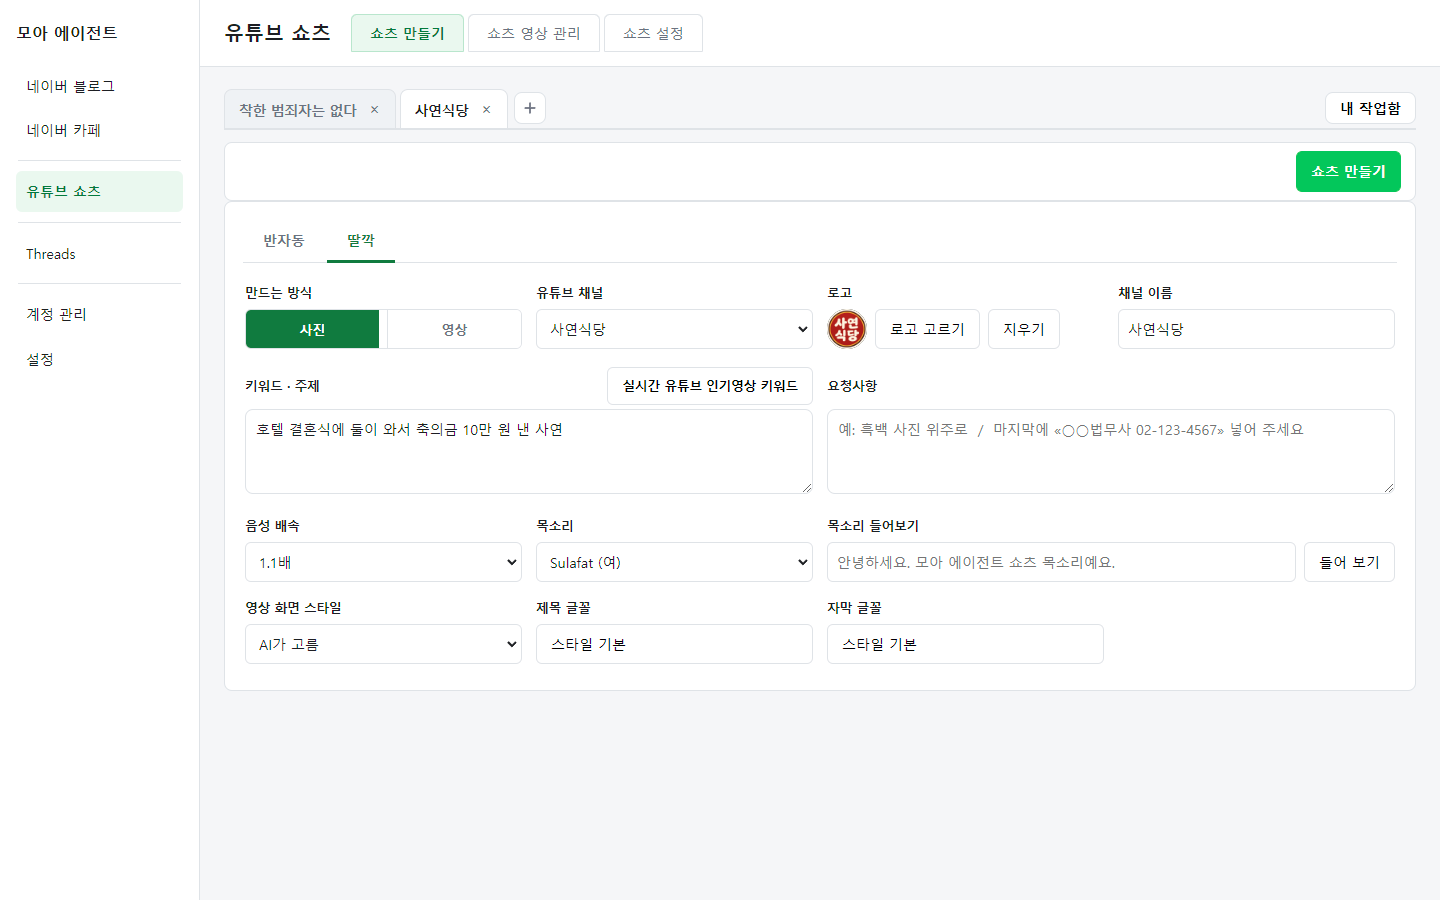Click the 요청사항 text area
1440x900 pixels.
(1111, 451)
